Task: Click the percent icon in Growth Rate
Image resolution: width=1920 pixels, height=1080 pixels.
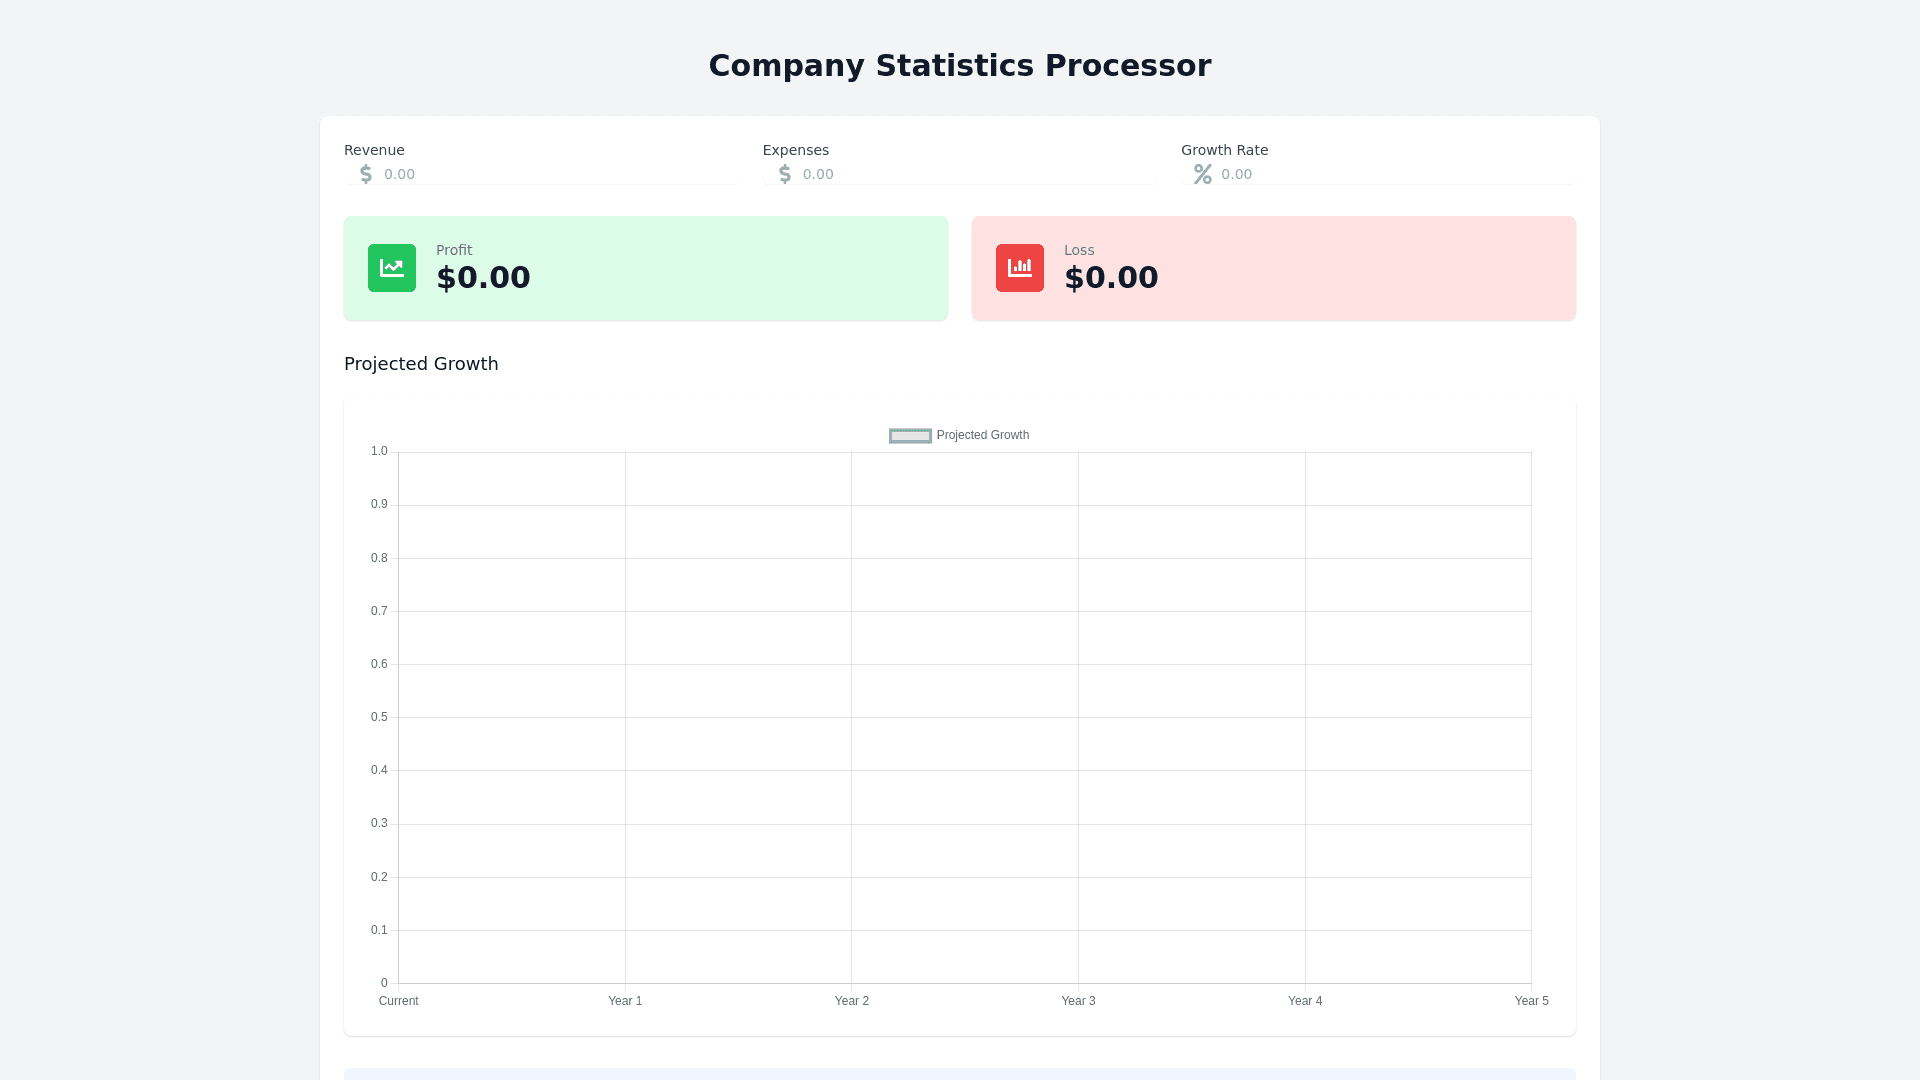Action: tap(1203, 174)
